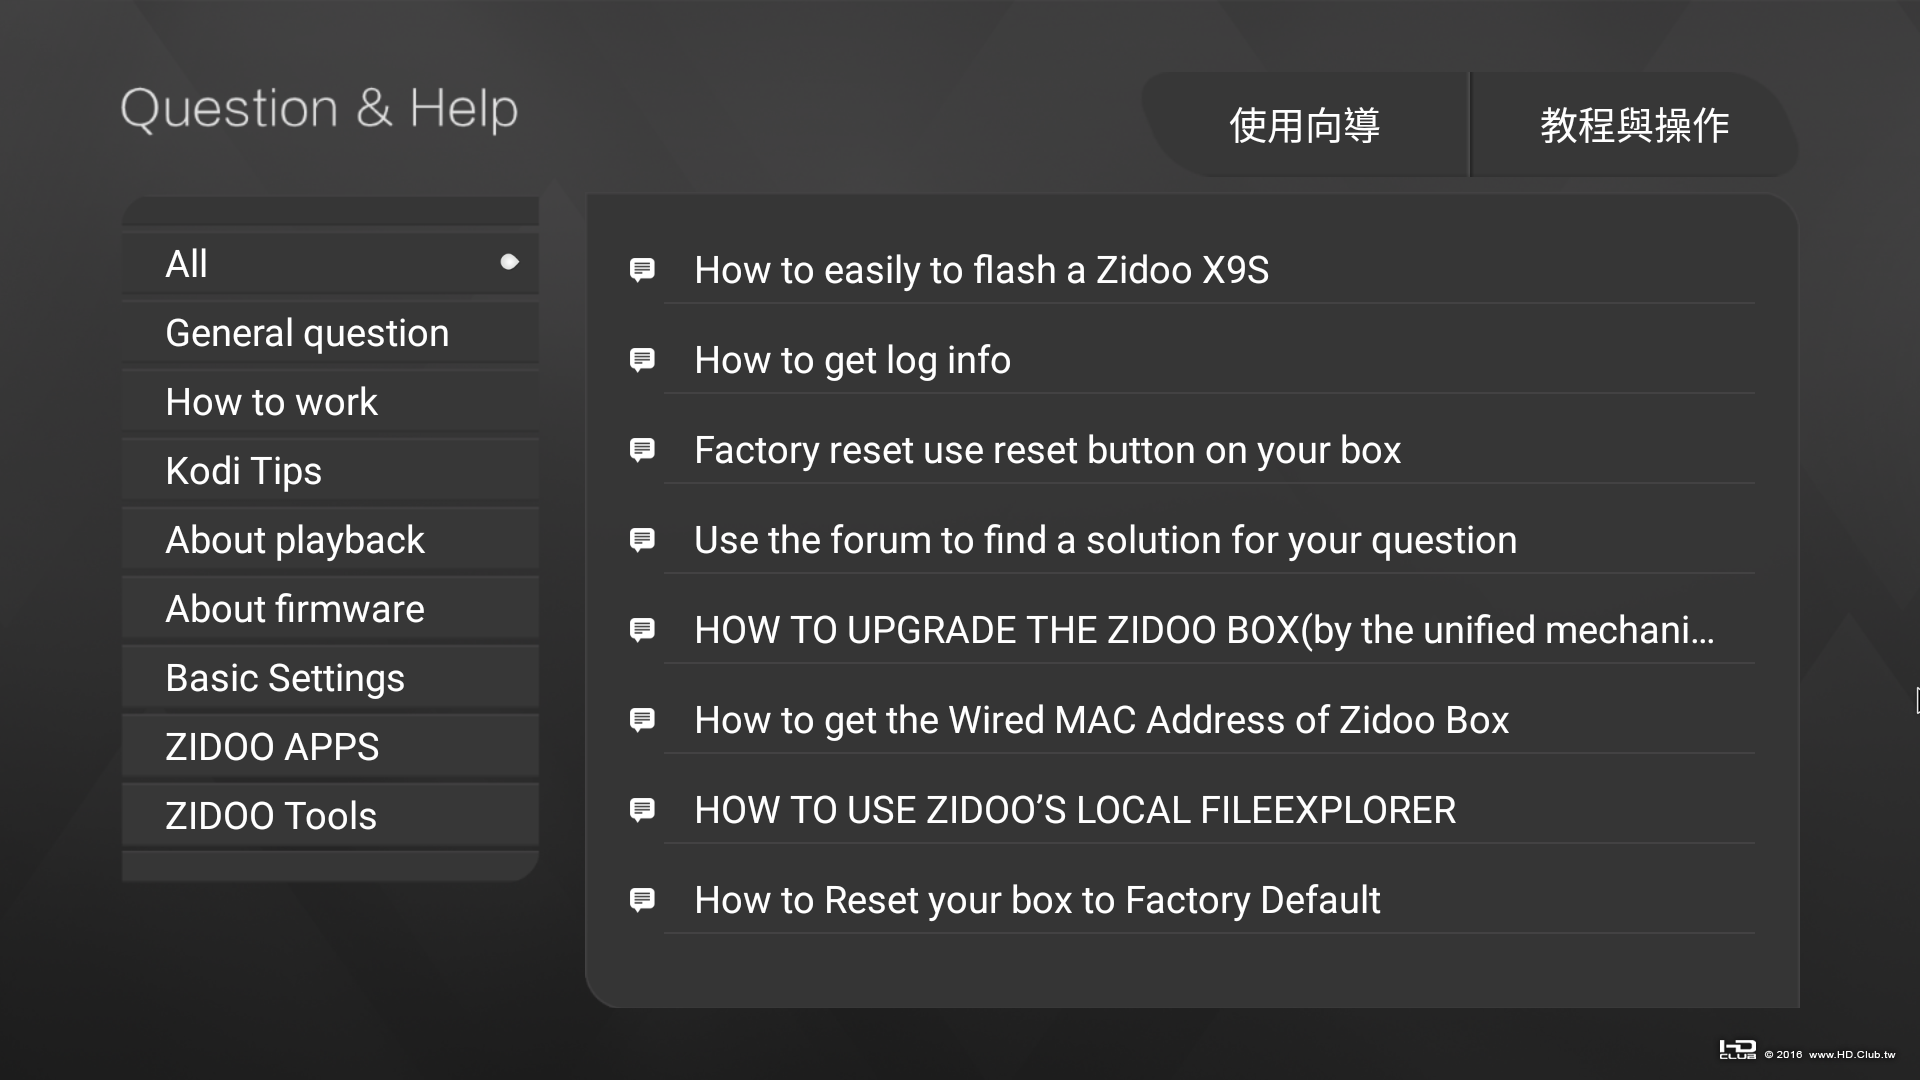Click the icon beside LOCAL FILEEXPLORER article
This screenshot has width=1920, height=1080.
(x=642, y=810)
